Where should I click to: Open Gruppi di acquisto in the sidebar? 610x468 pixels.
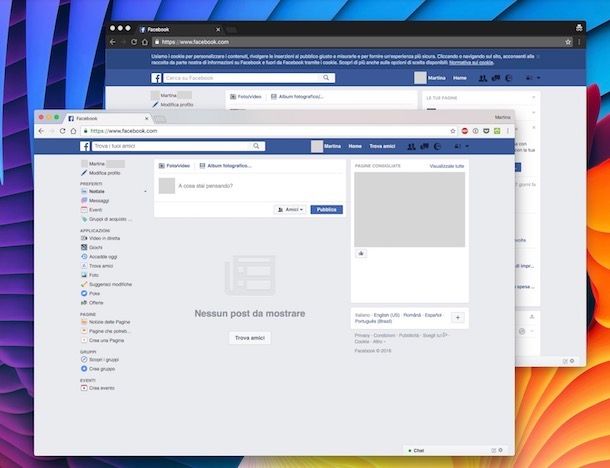click(x=106, y=219)
